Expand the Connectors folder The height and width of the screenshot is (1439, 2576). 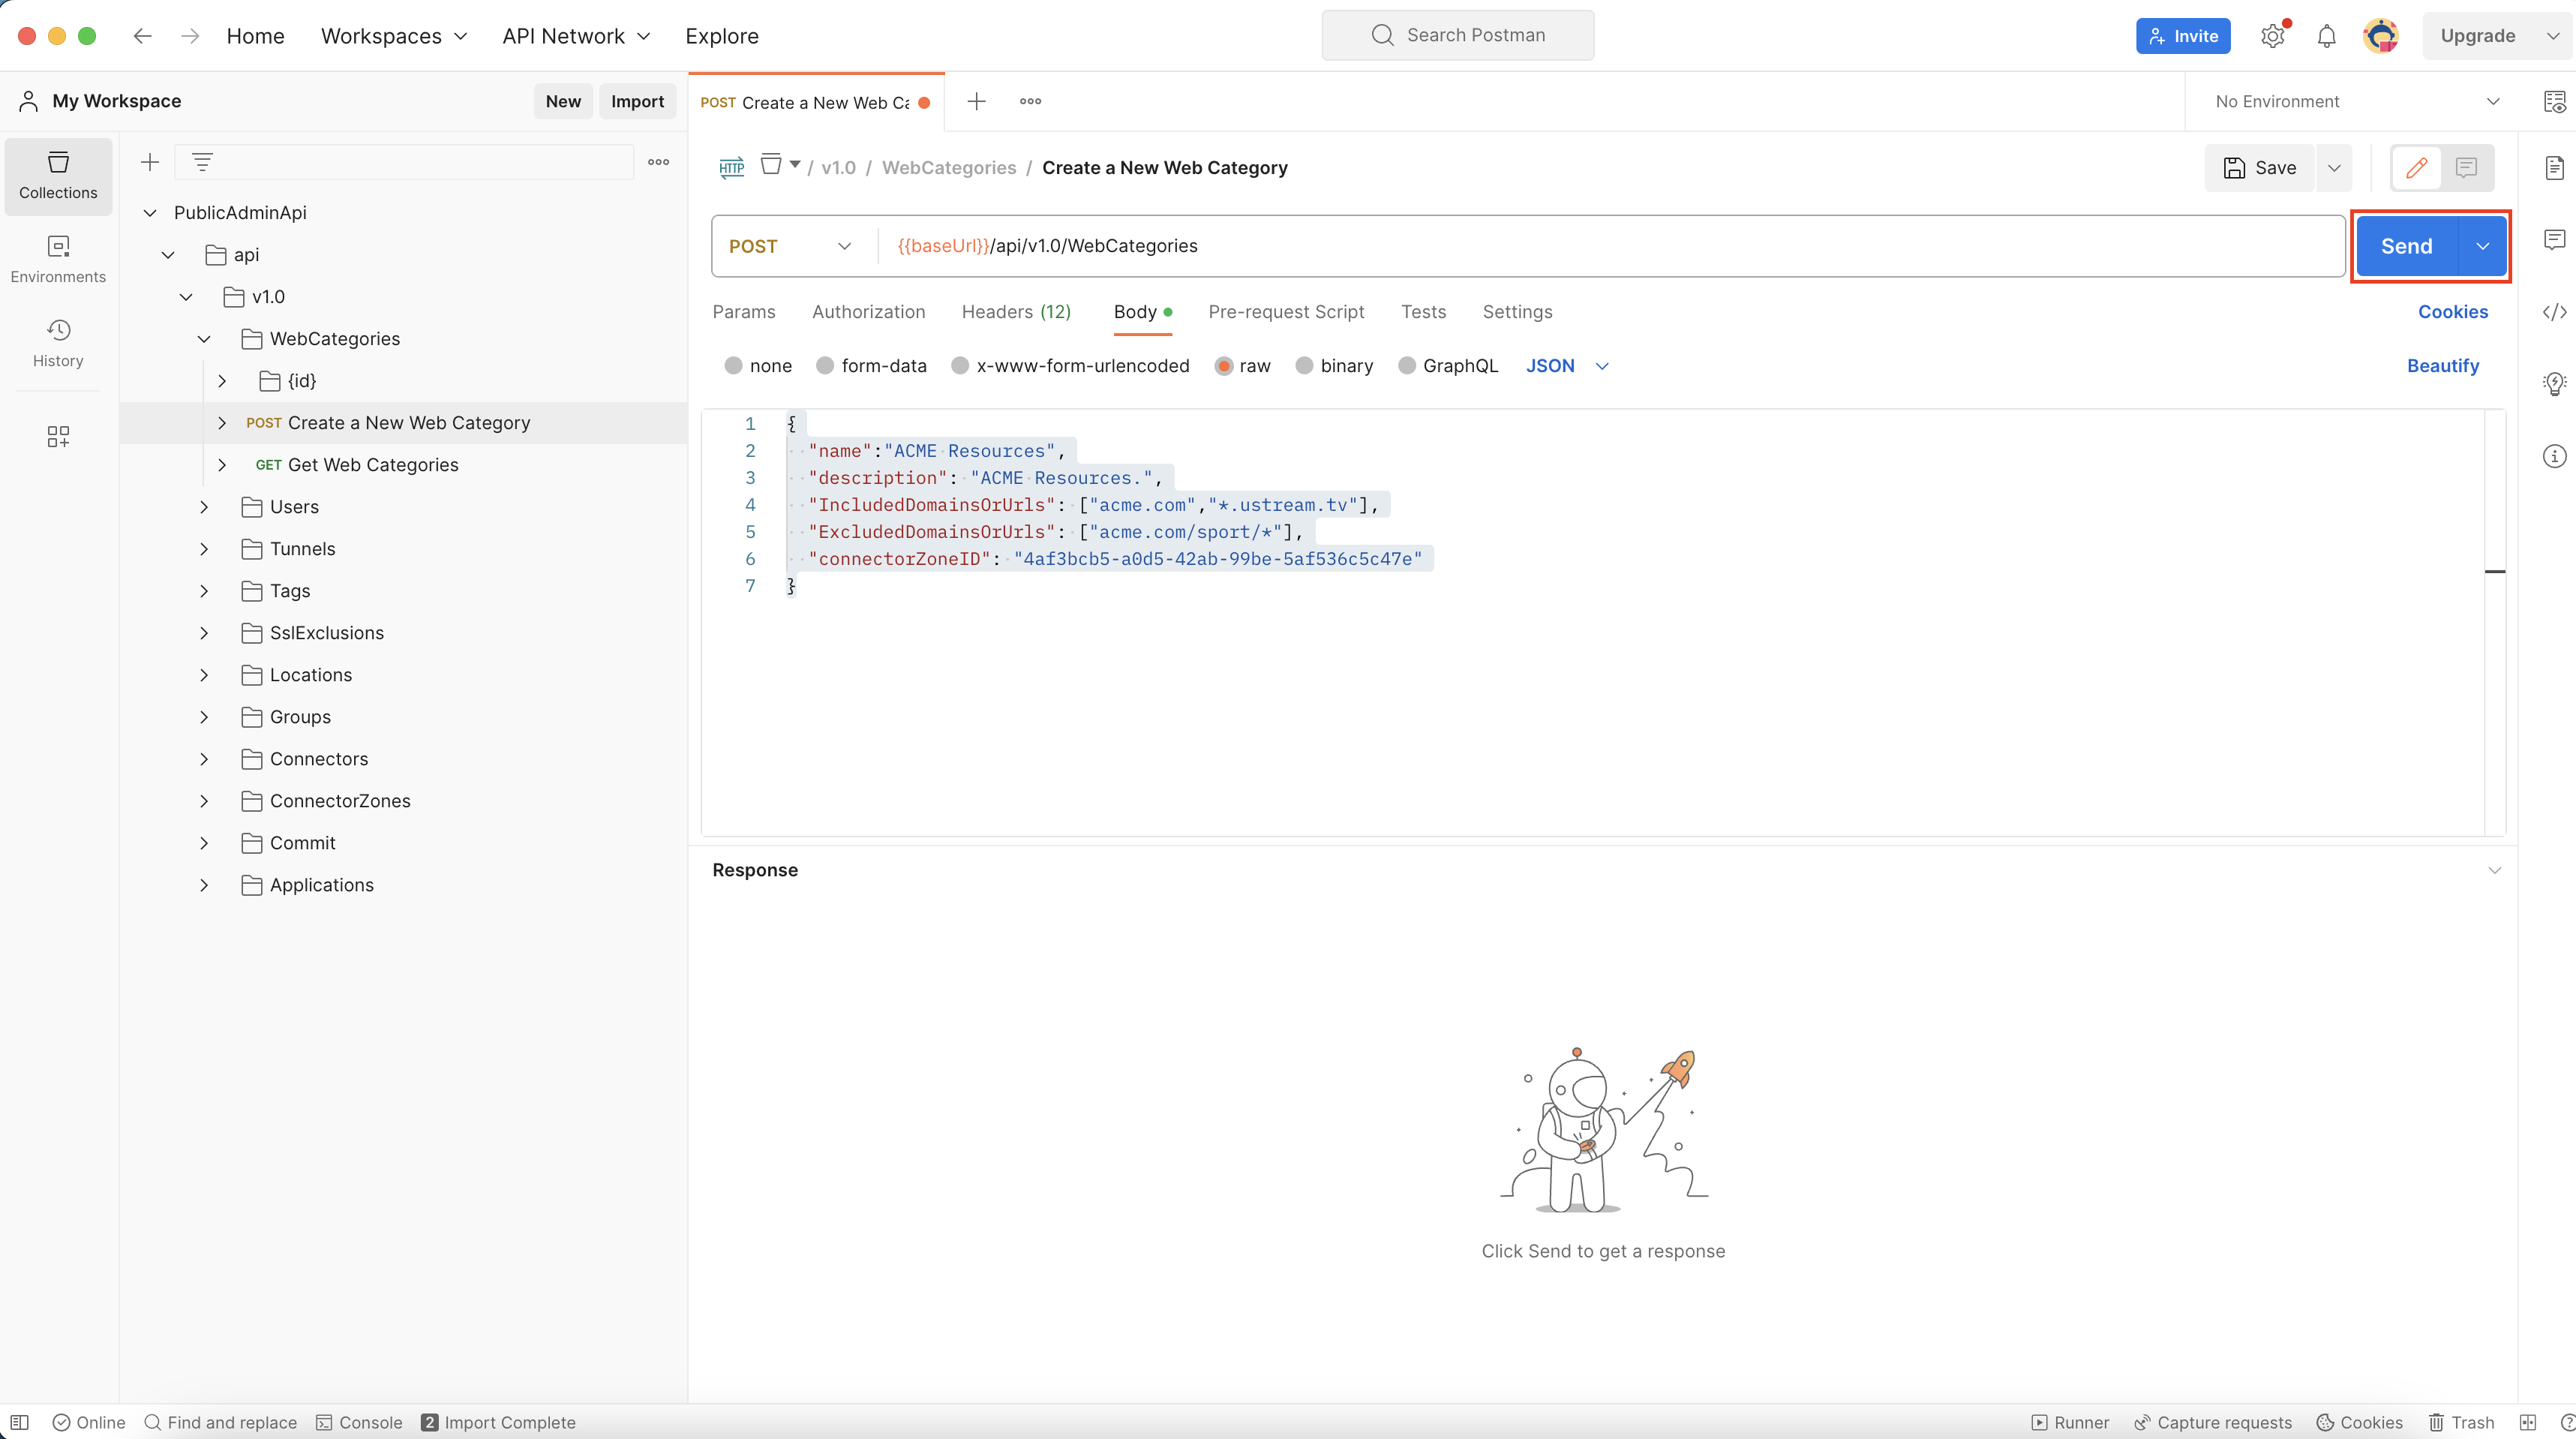[x=204, y=759]
